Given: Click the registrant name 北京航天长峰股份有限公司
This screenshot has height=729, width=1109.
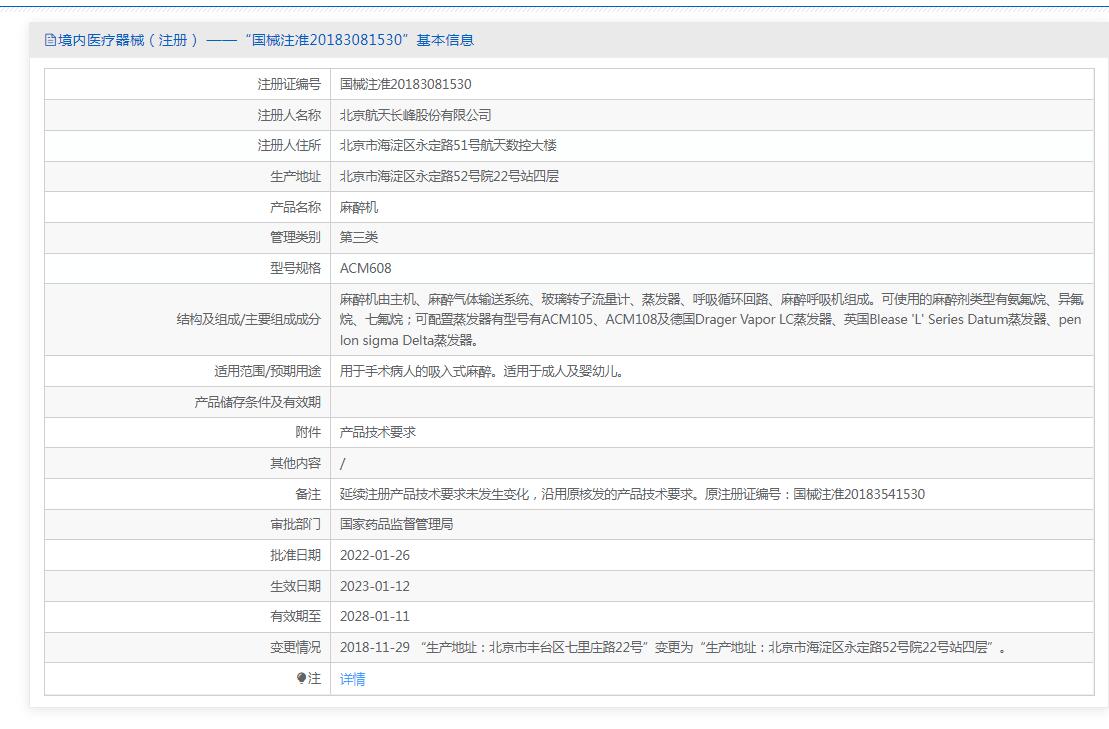Looking at the screenshot, I should (x=415, y=115).
